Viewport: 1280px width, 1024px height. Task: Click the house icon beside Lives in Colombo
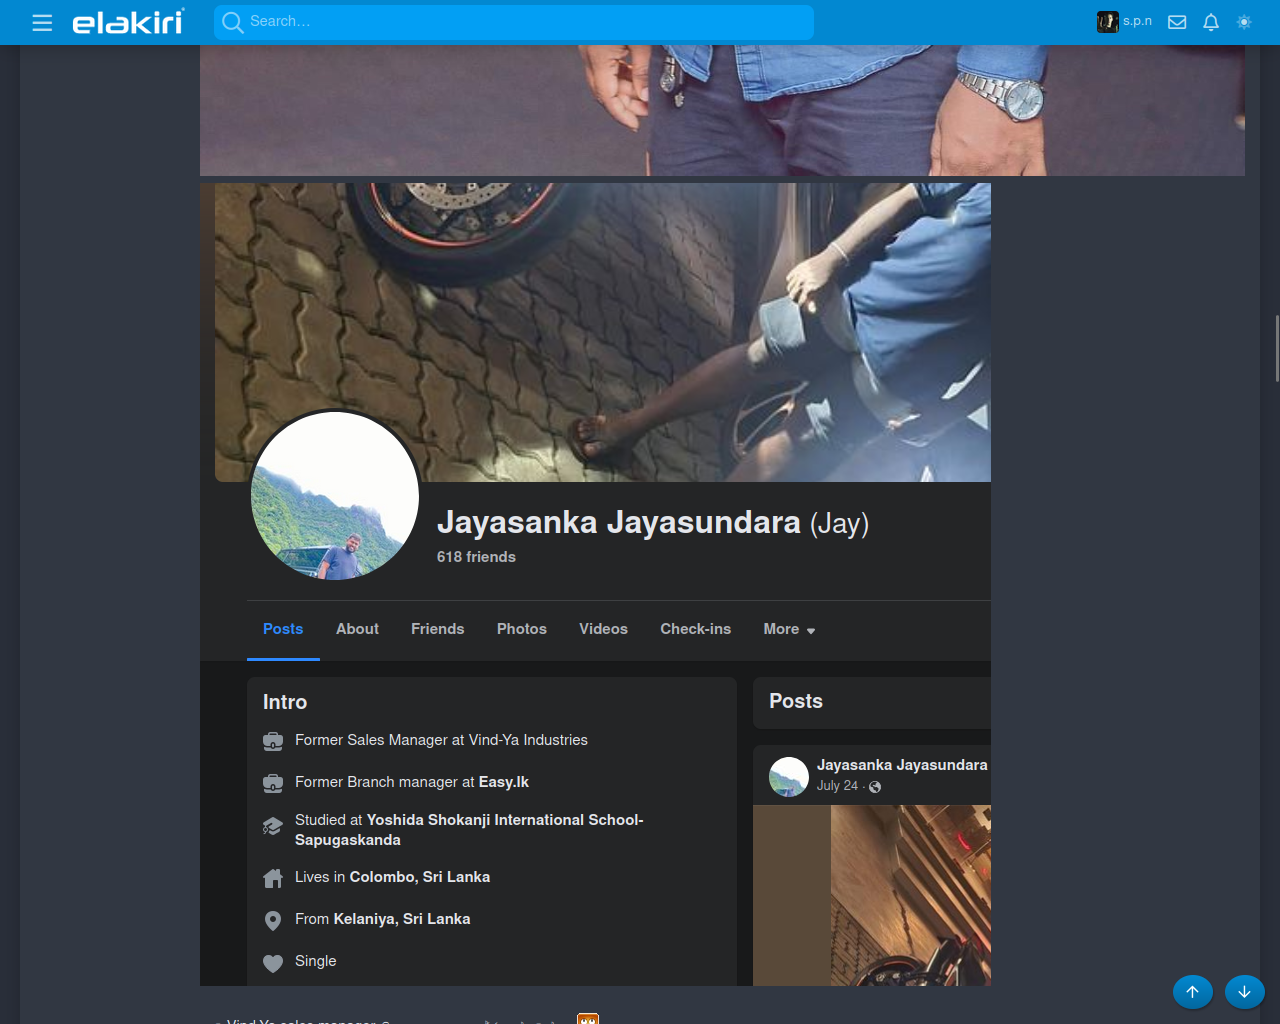pos(273,878)
